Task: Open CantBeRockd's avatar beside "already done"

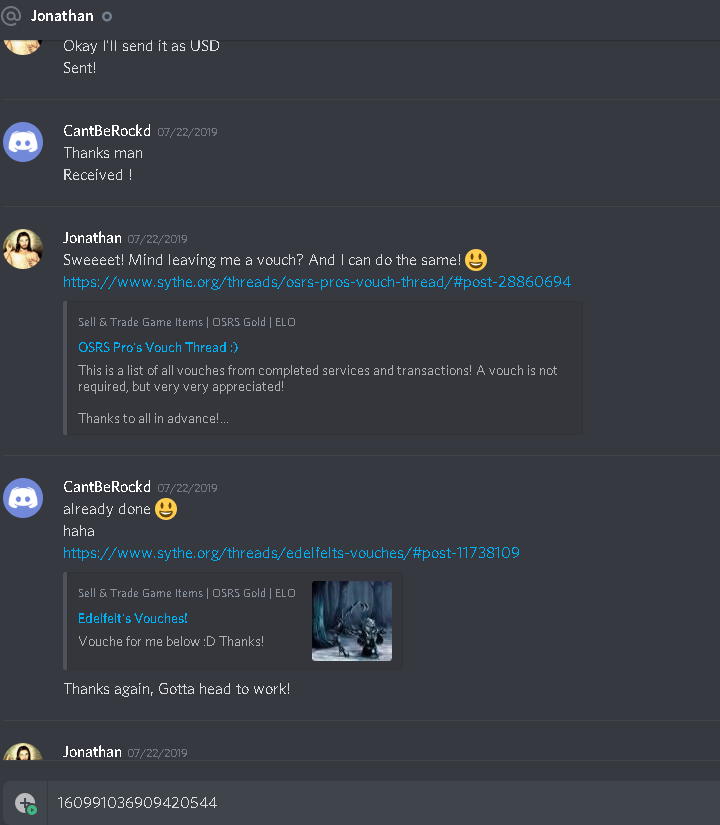Action: 23,498
